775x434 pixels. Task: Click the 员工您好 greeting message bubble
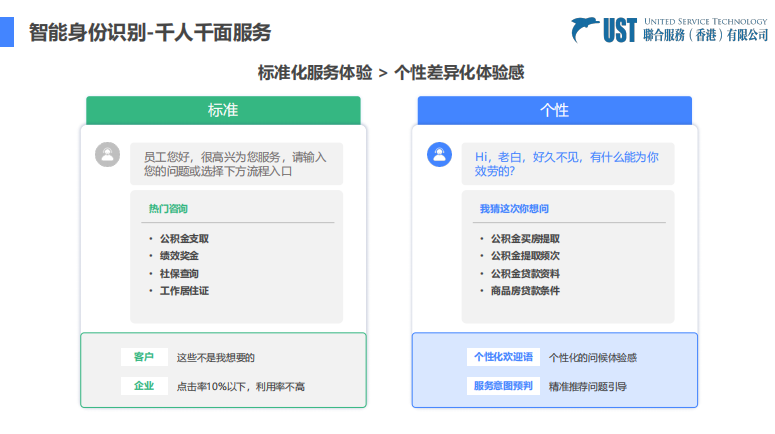[236, 164]
